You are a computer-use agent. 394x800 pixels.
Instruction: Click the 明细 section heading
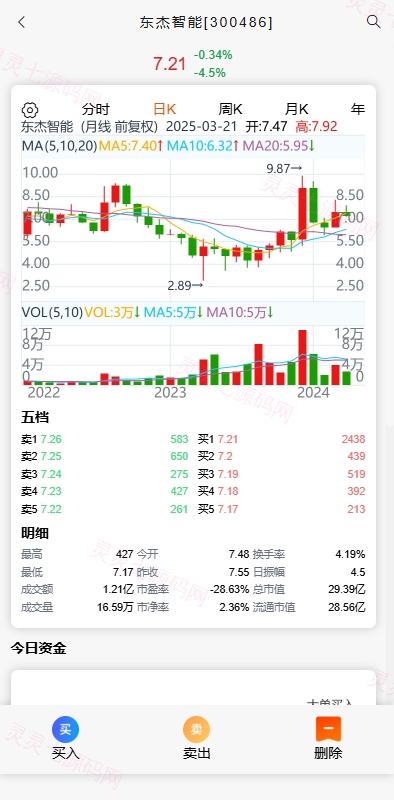coord(35,534)
